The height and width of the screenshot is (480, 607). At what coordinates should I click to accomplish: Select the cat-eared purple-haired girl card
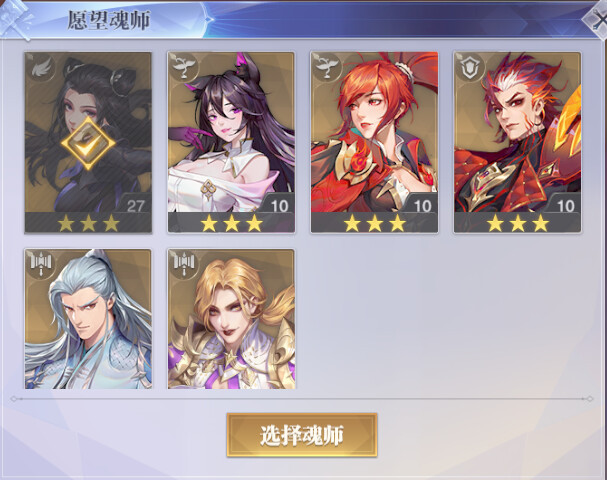pyautogui.click(x=231, y=142)
